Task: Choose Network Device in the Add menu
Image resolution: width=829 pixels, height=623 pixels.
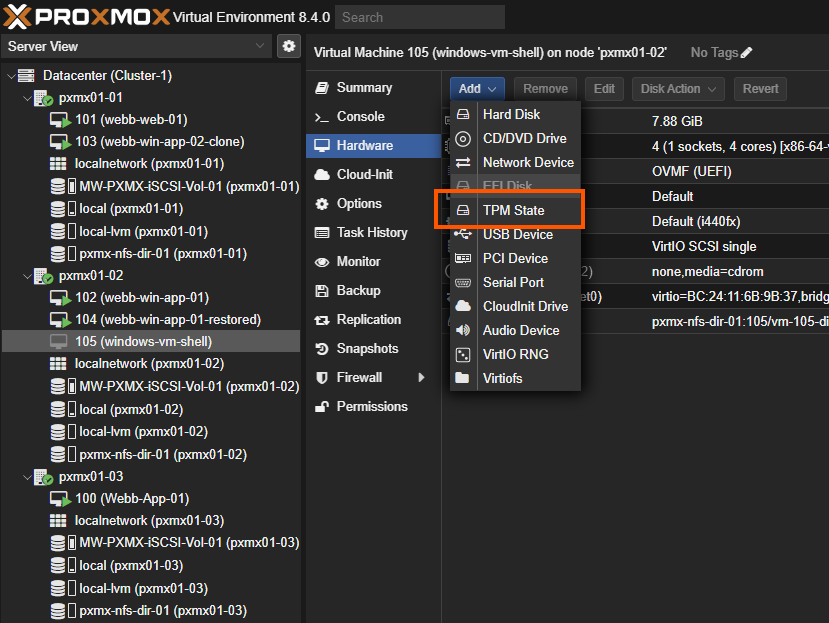Action: (515, 162)
